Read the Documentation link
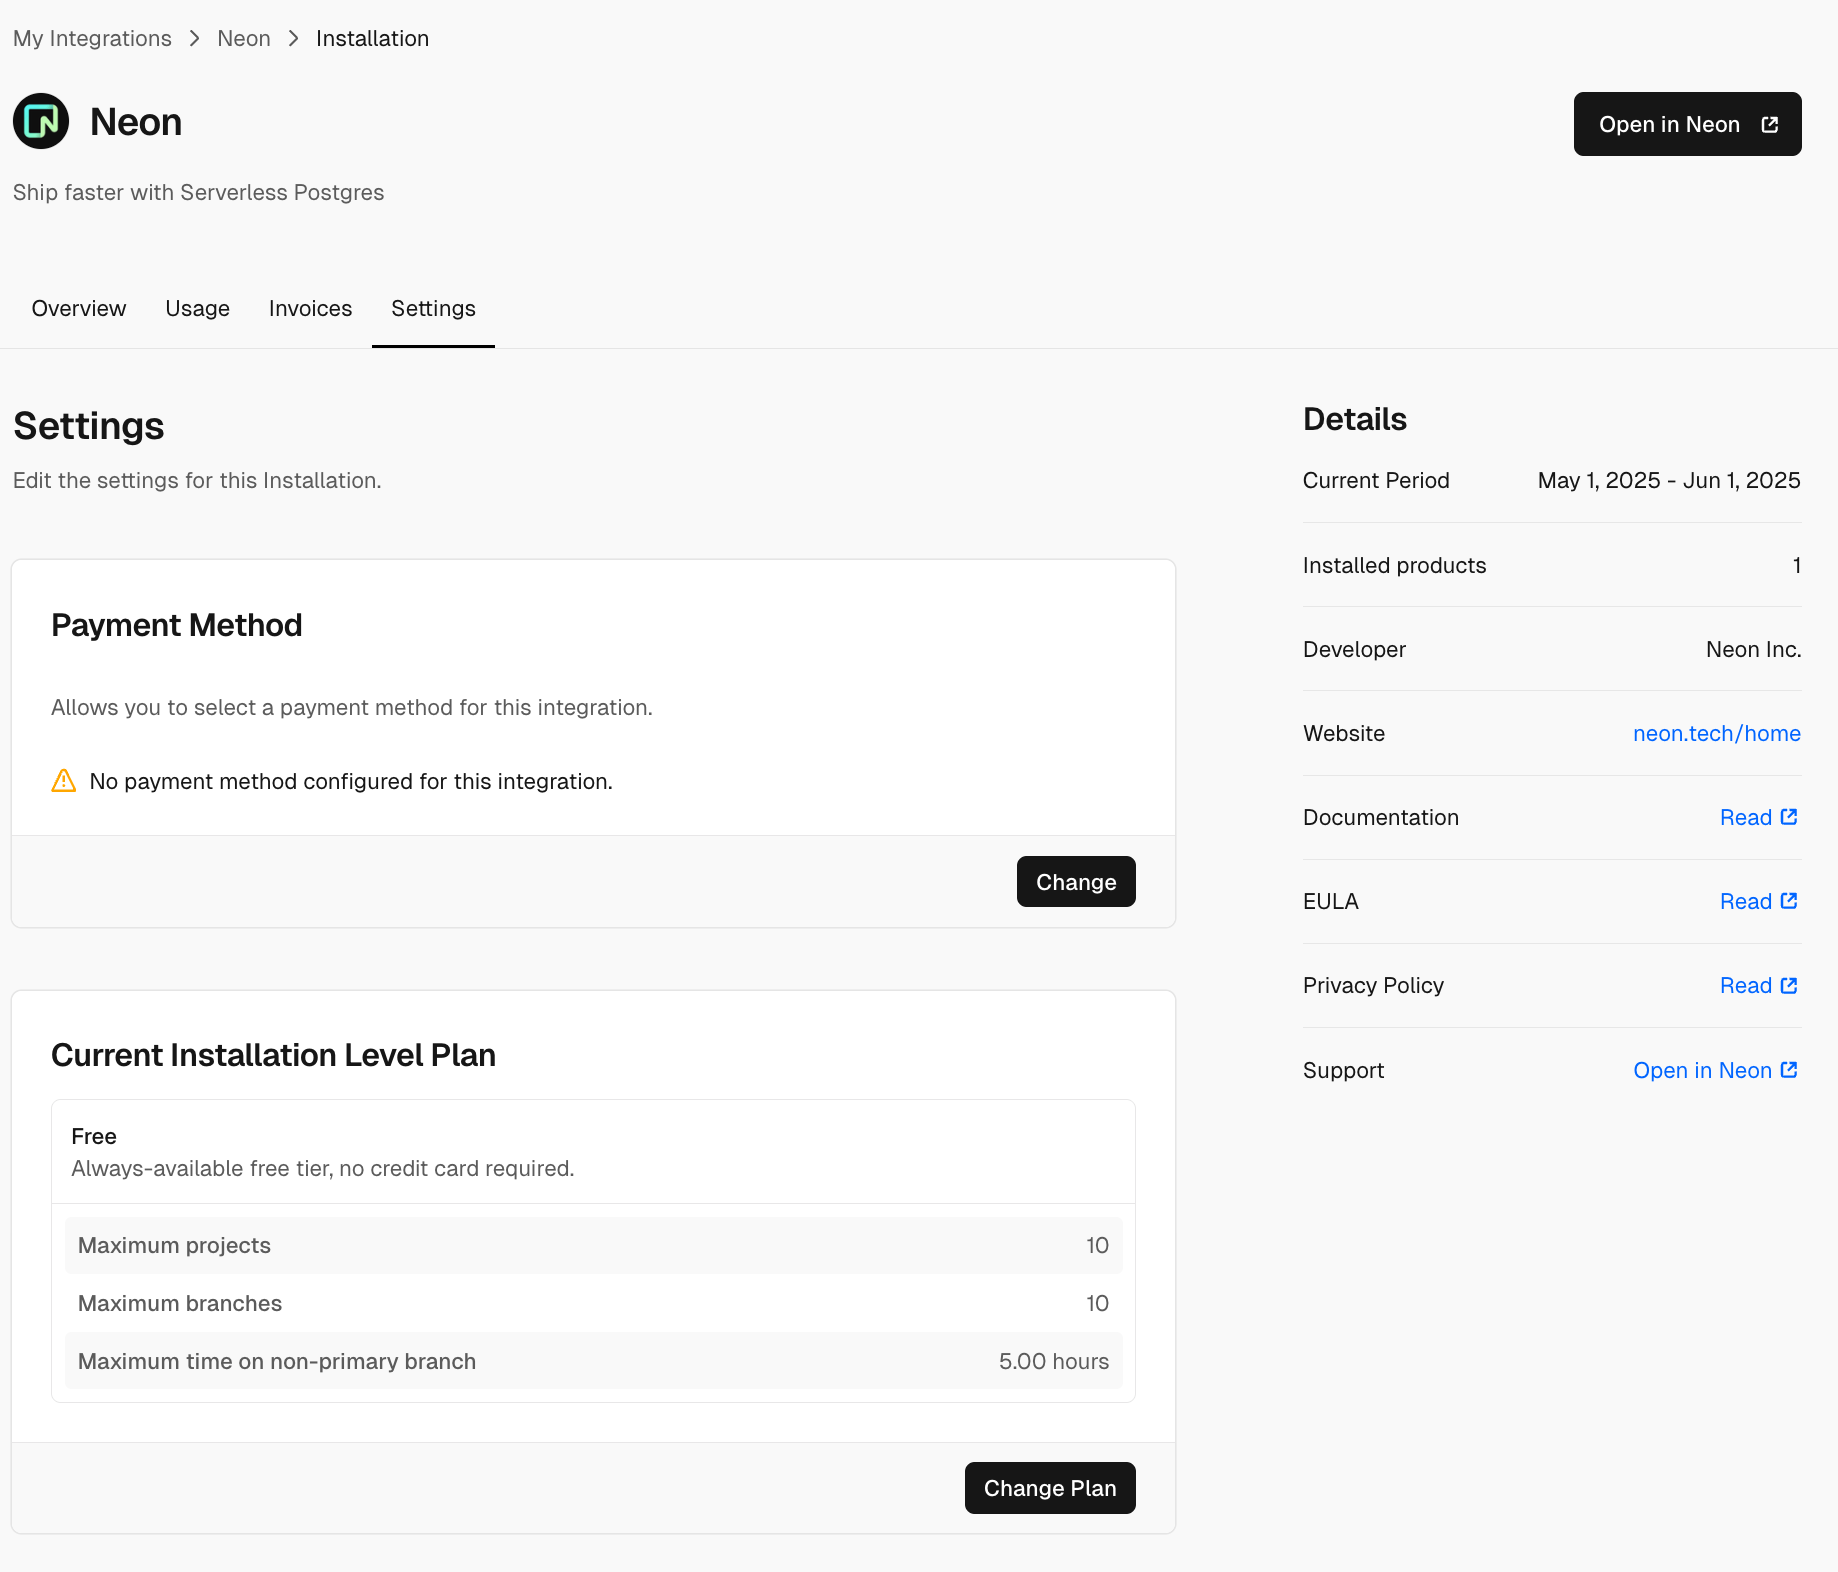 pos(1758,817)
